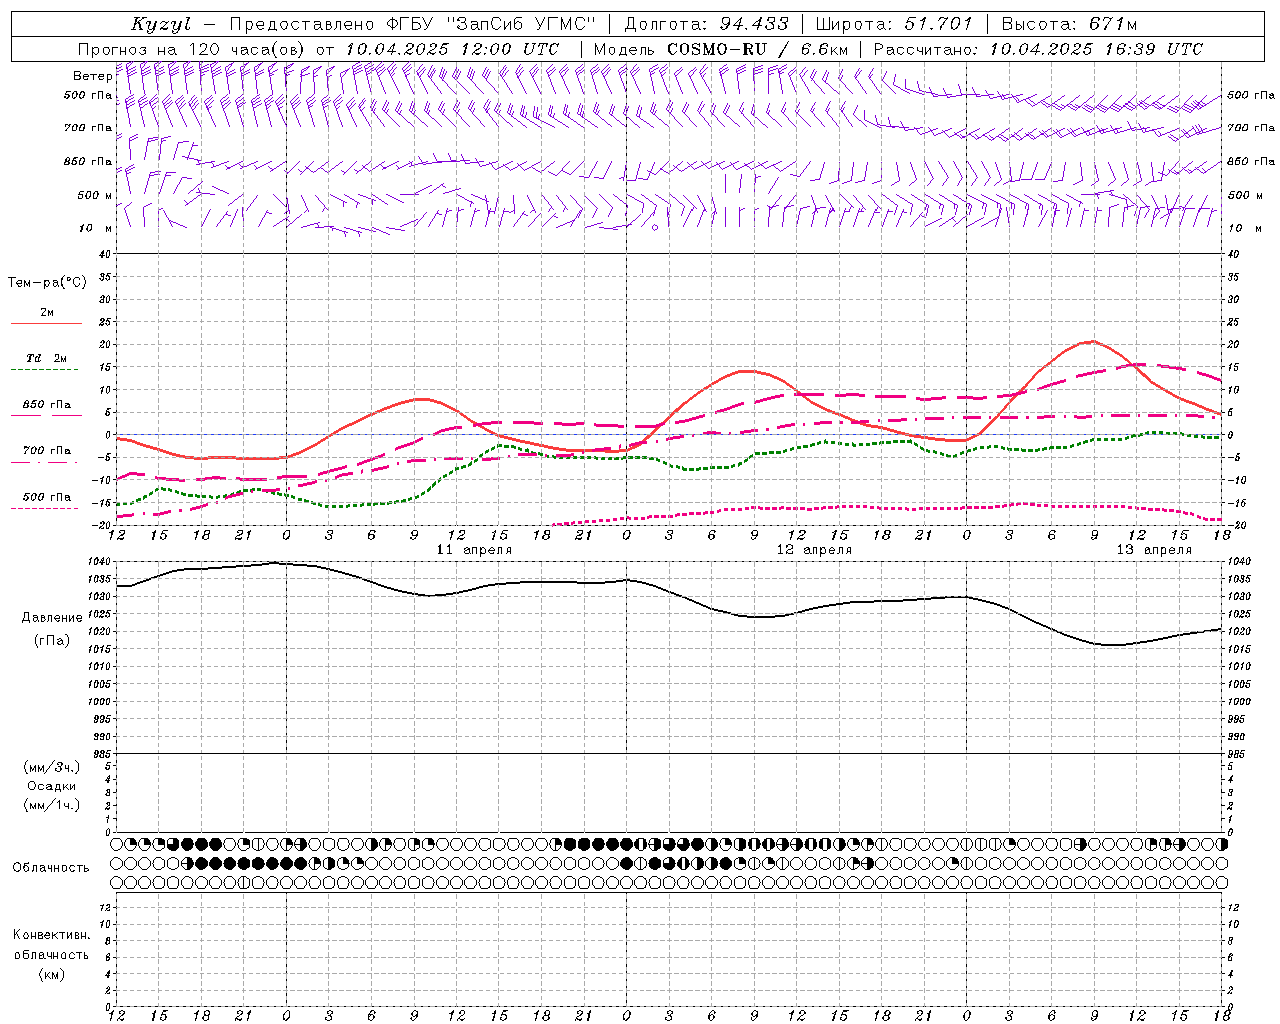Click the blue line sample under 2м legend
Image resolution: width=1280 pixels, height=1024 pixels.
coord(46,324)
